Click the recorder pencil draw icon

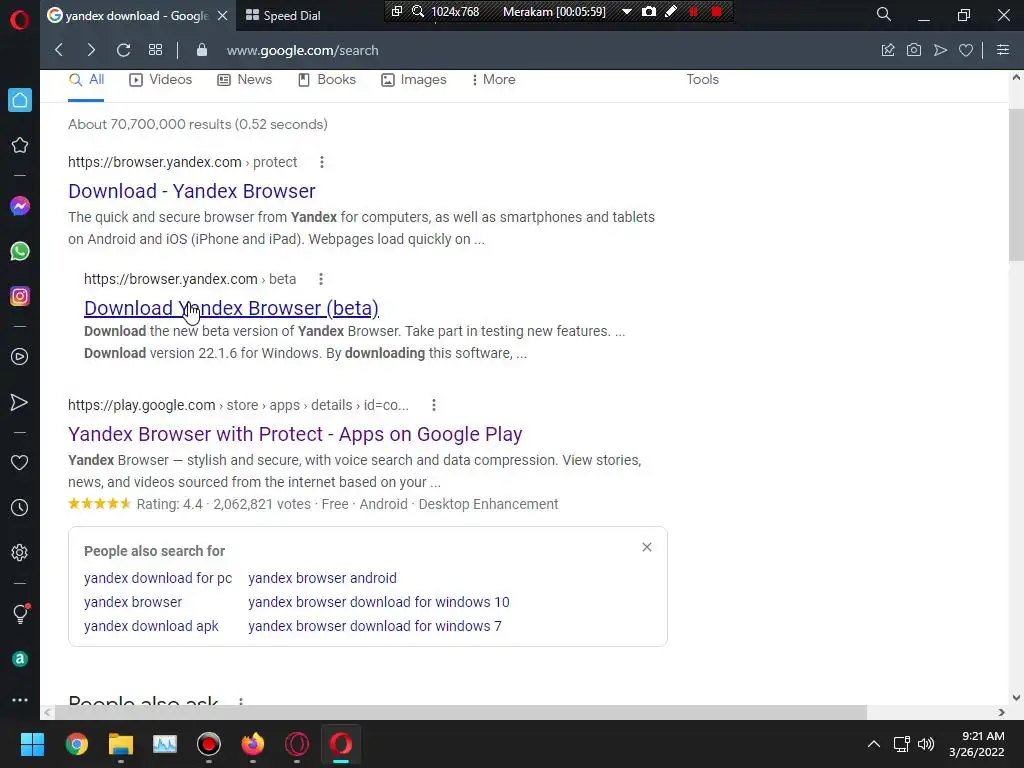point(671,11)
